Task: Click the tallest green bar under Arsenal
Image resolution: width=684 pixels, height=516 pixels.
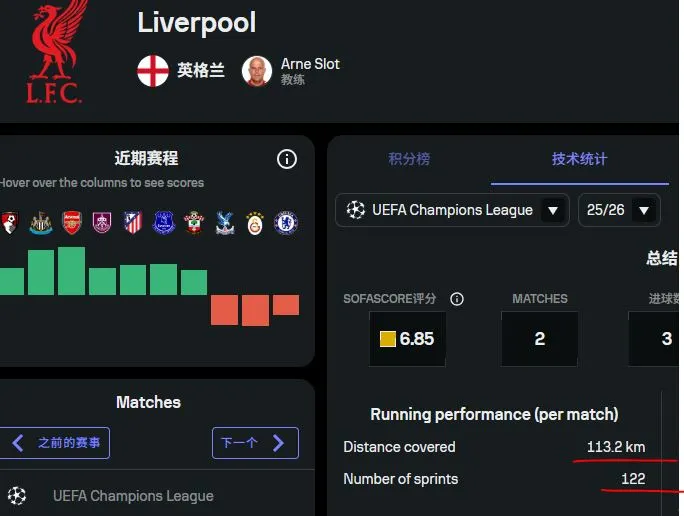Action: click(x=71, y=271)
